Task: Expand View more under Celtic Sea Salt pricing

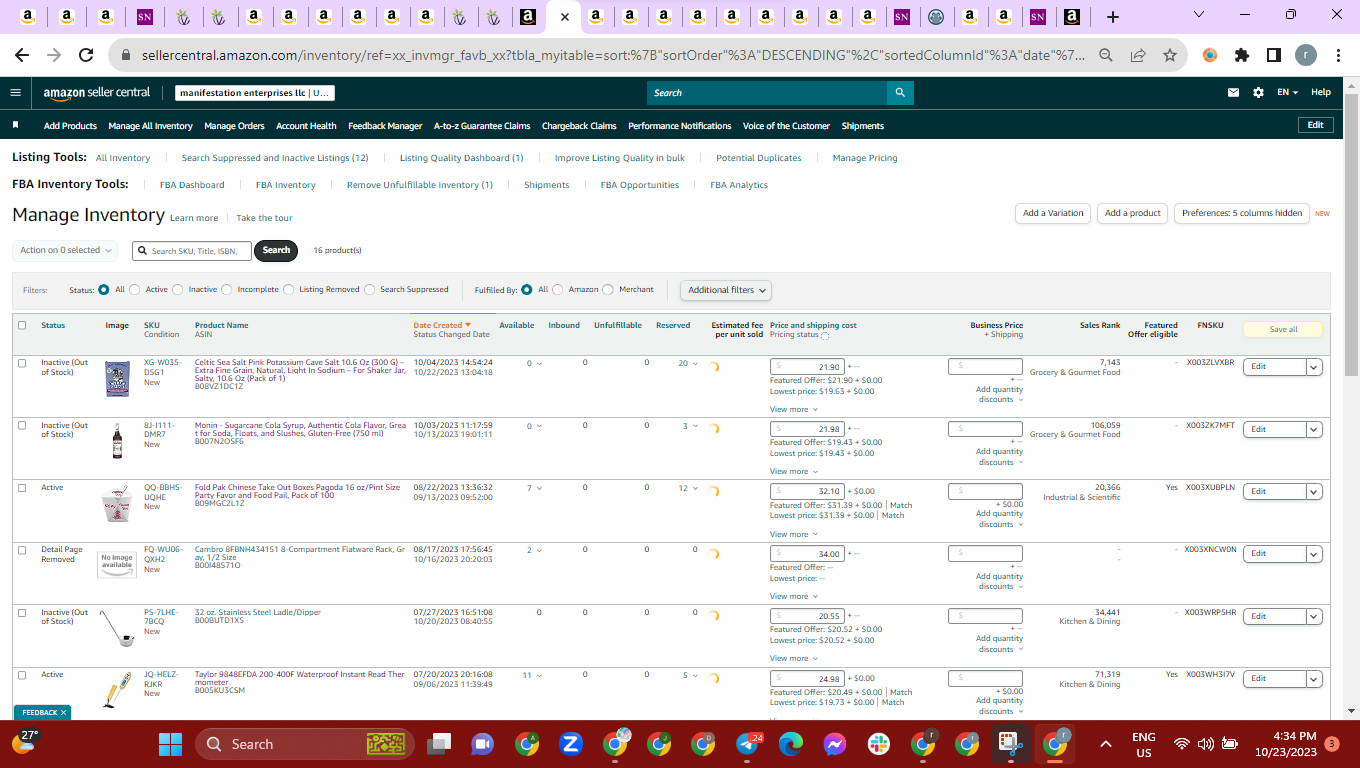Action: point(793,409)
